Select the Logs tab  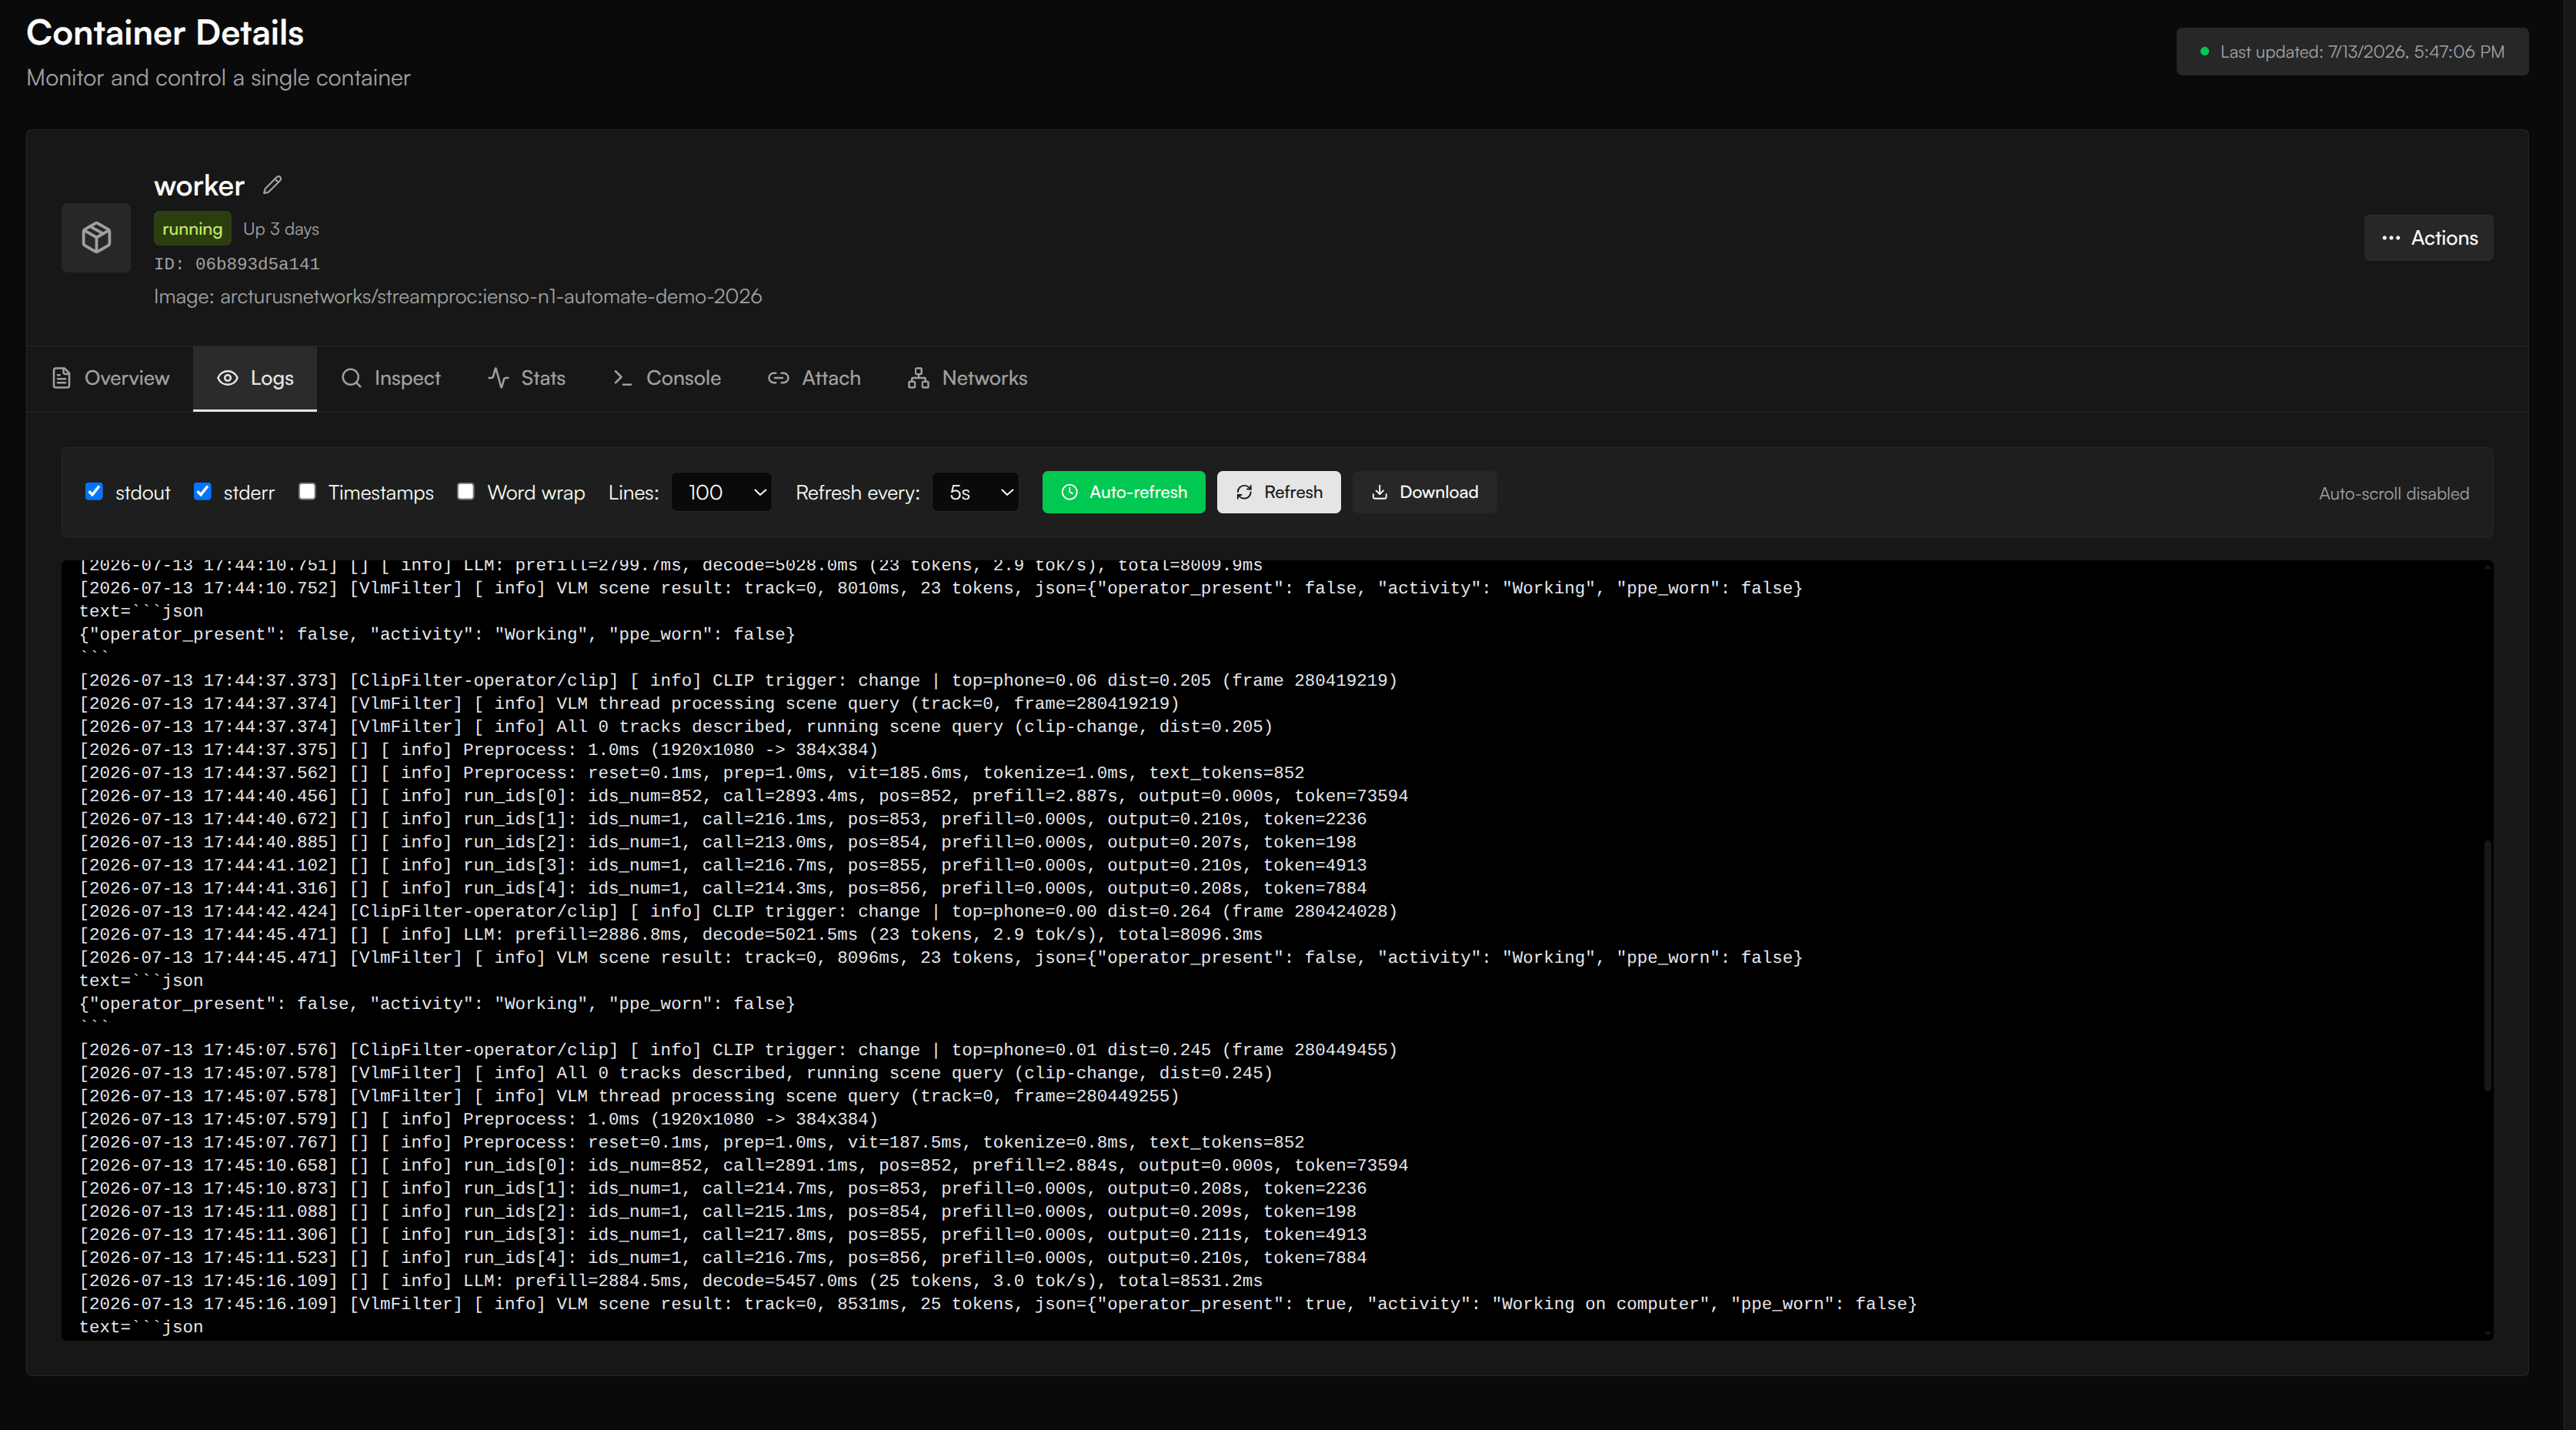pyautogui.click(x=255, y=378)
